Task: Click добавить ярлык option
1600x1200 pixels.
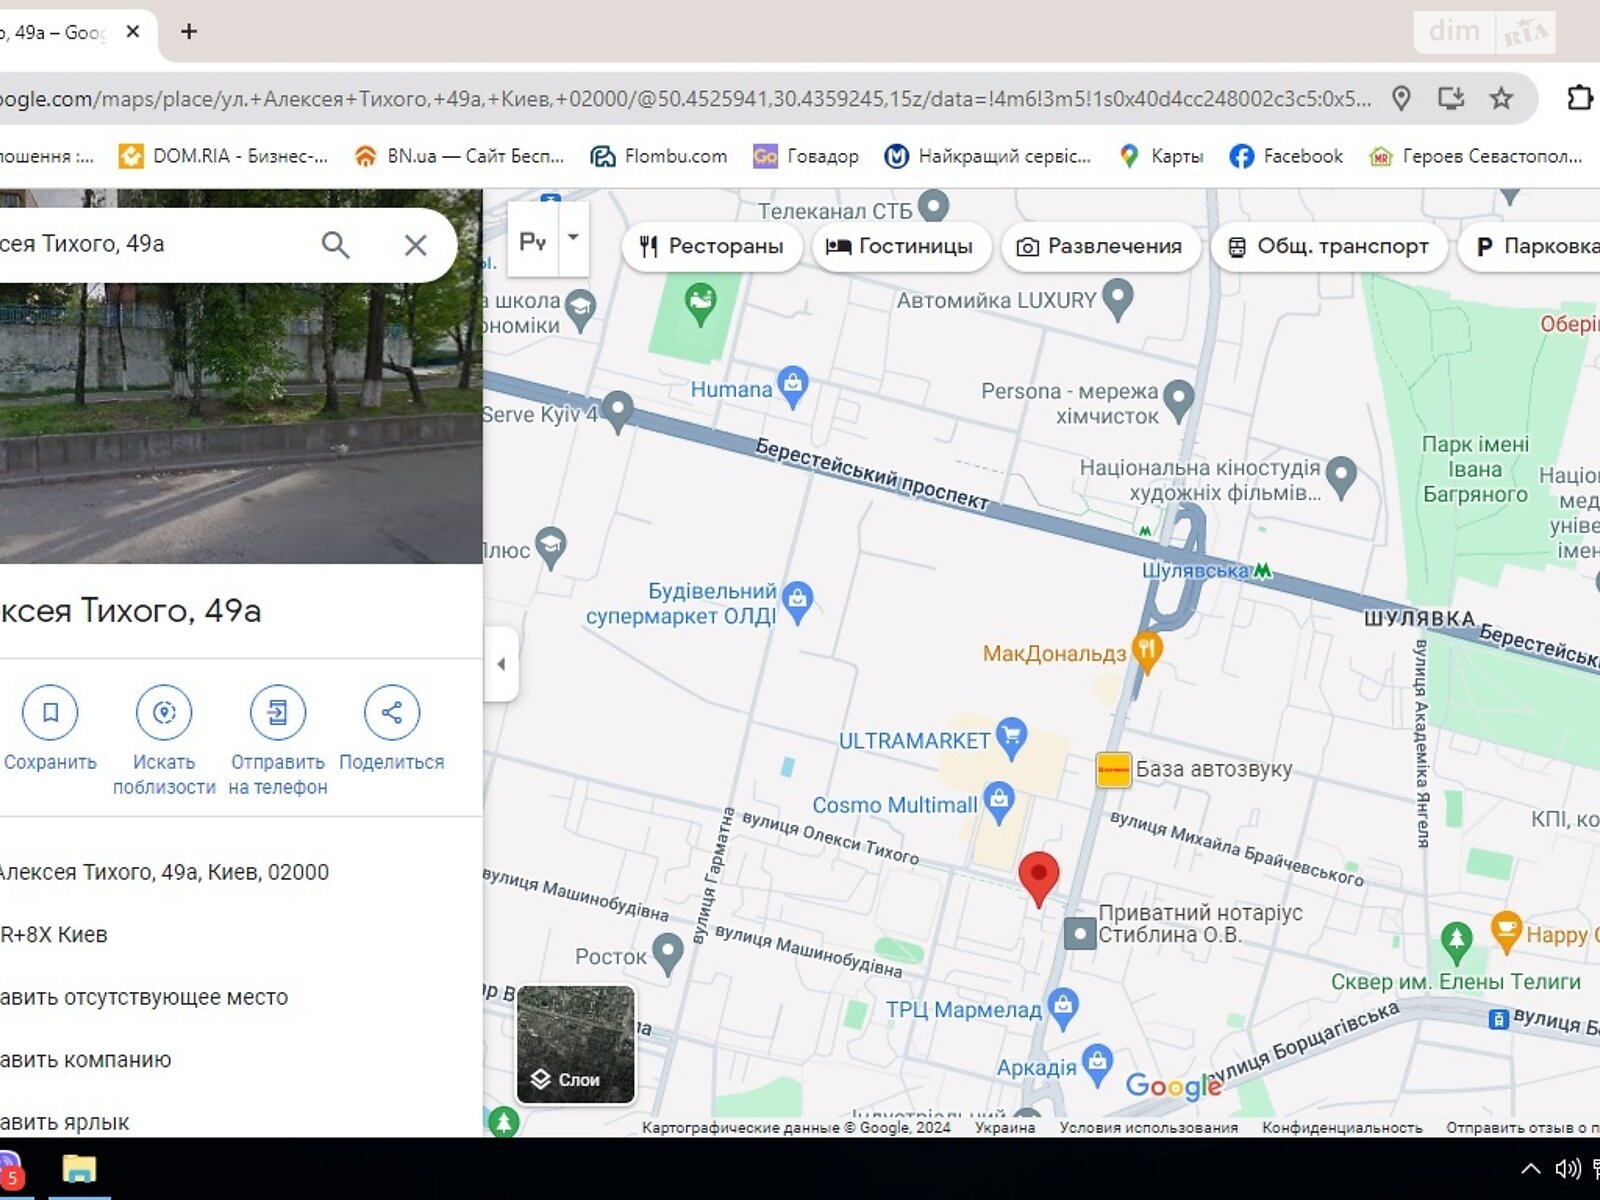Action: pos(65,1122)
